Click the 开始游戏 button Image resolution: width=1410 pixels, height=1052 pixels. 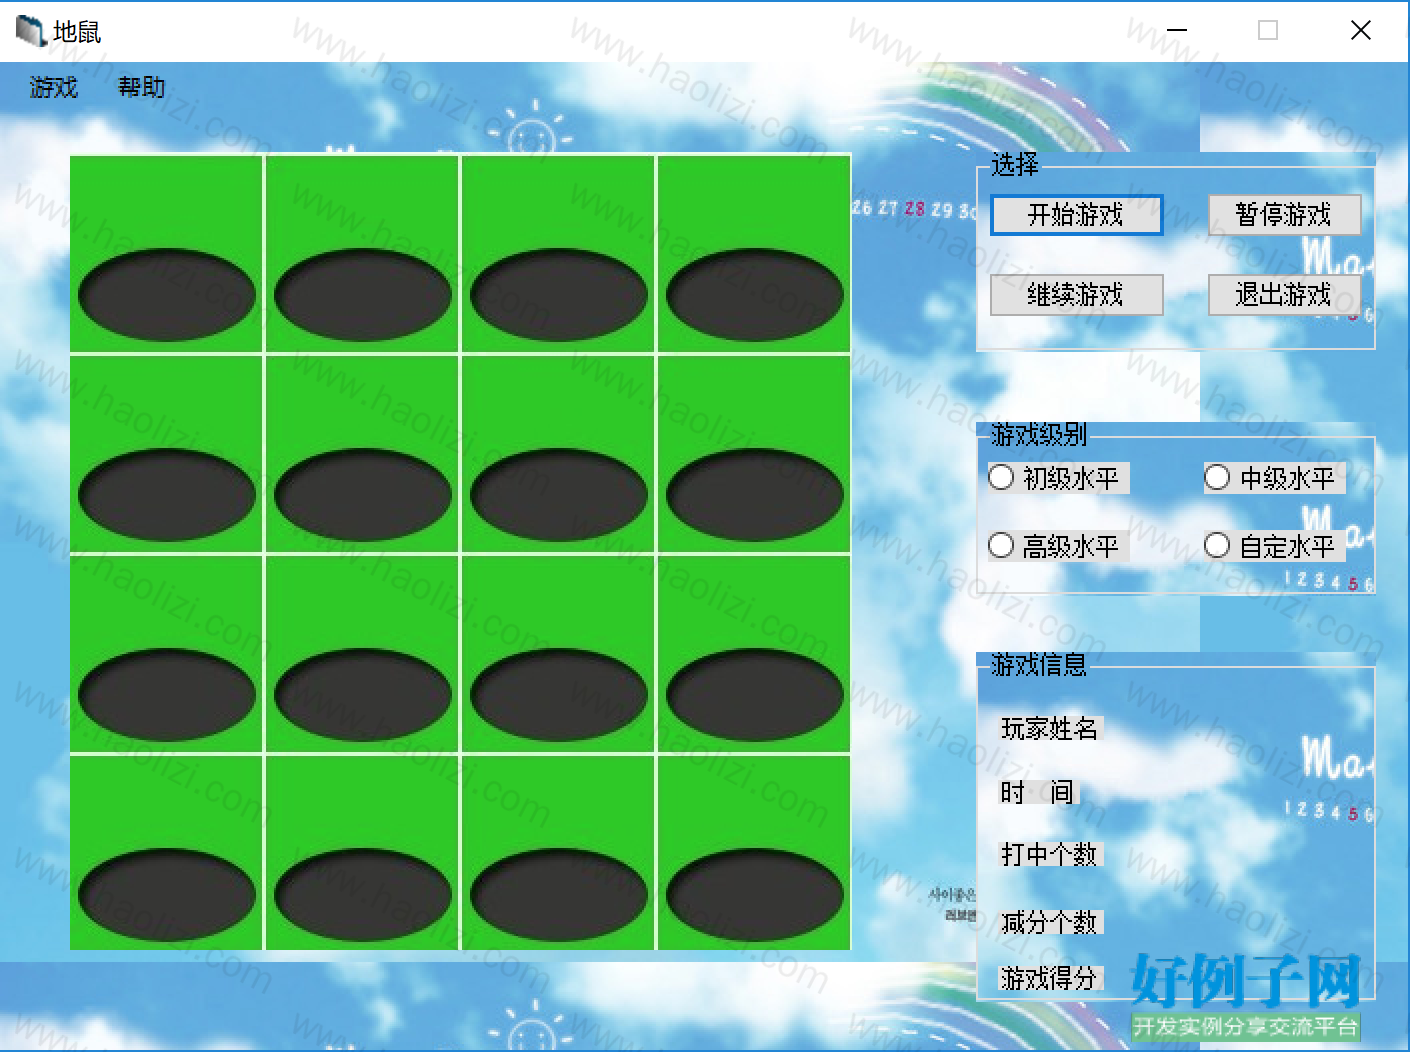[1076, 215]
